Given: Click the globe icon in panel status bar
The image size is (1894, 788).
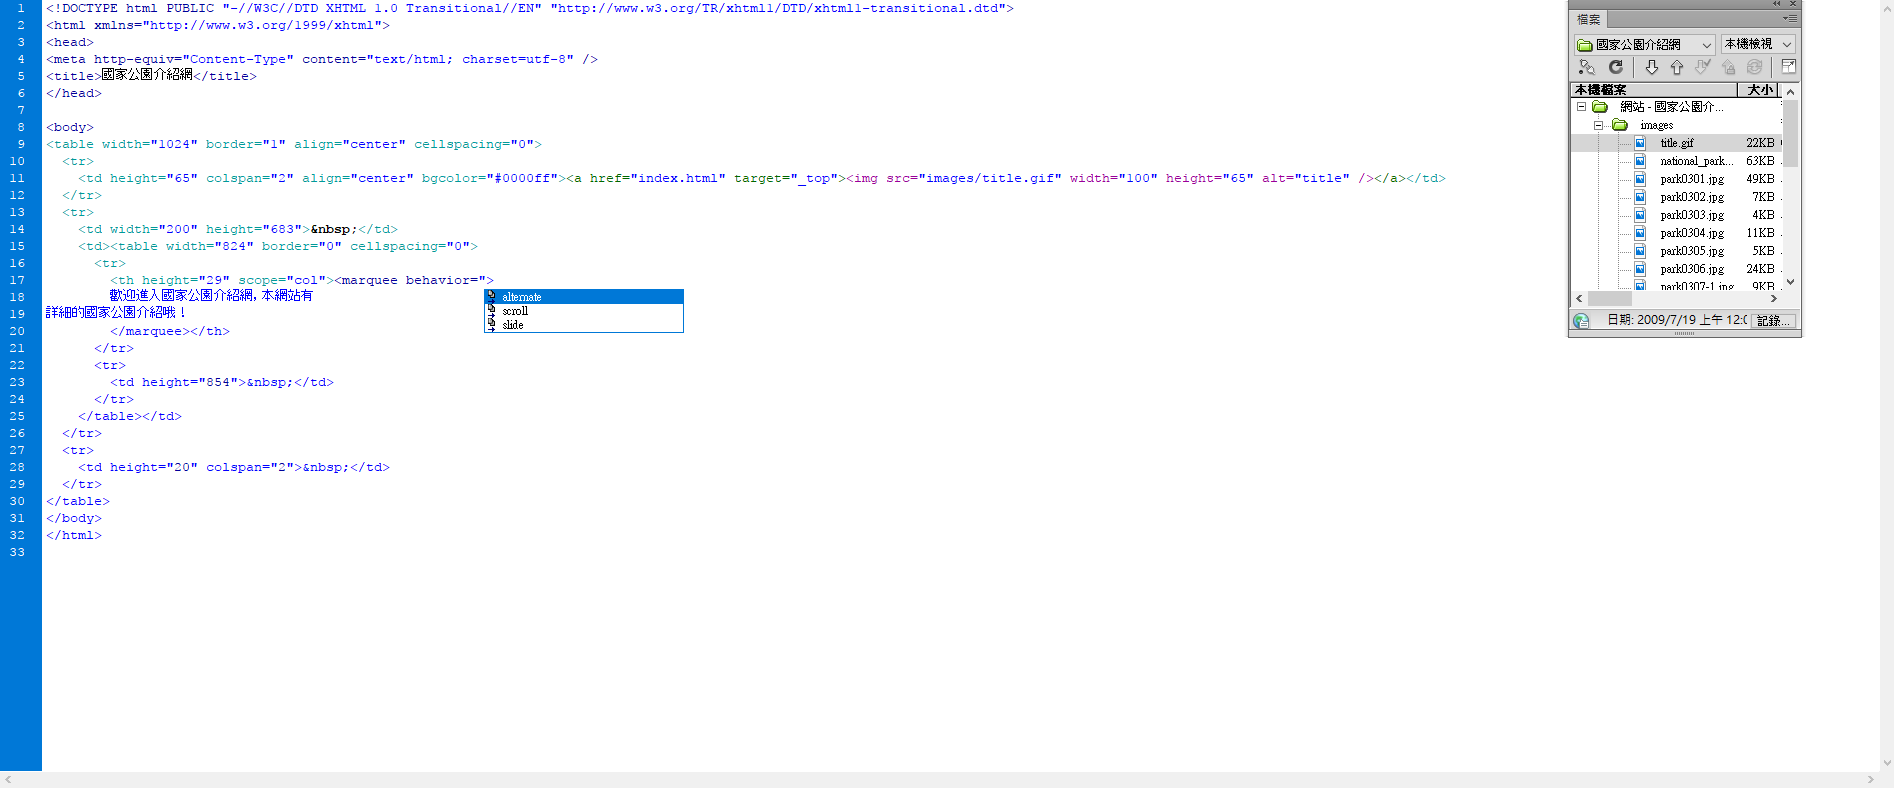Looking at the screenshot, I should pyautogui.click(x=1581, y=321).
